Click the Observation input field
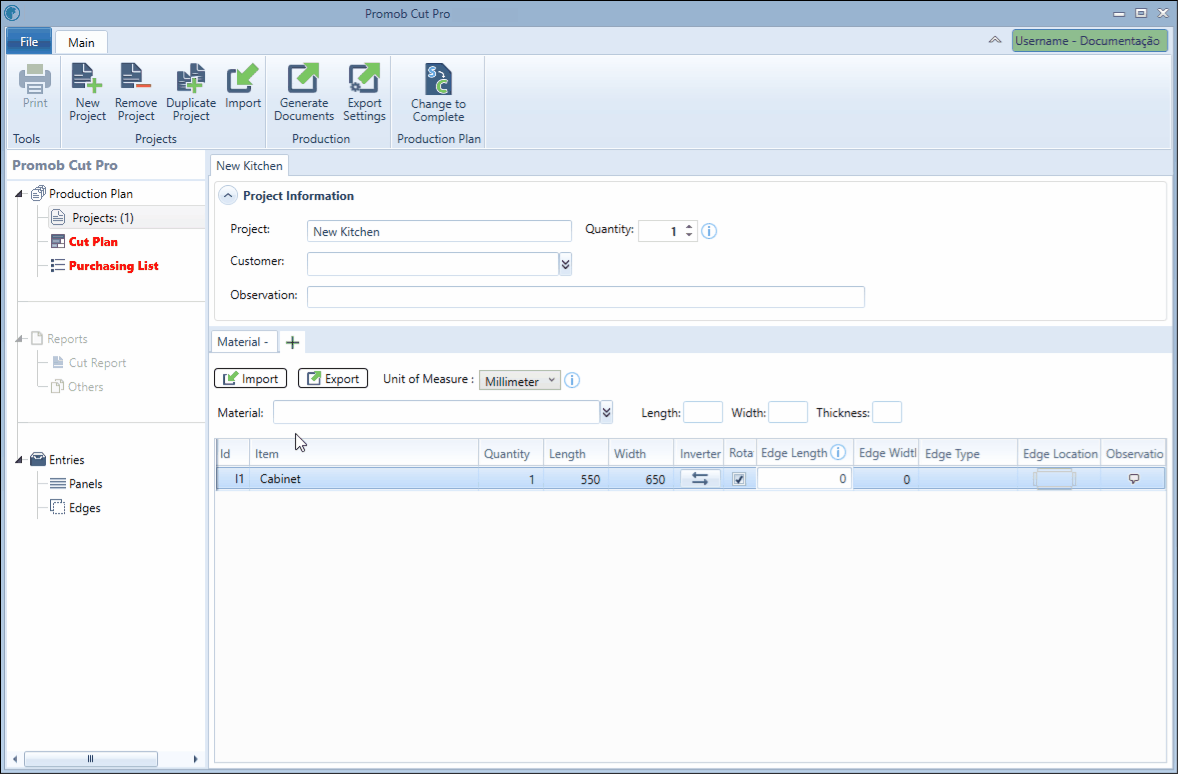The width and height of the screenshot is (1178, 774). click(586, 297)
